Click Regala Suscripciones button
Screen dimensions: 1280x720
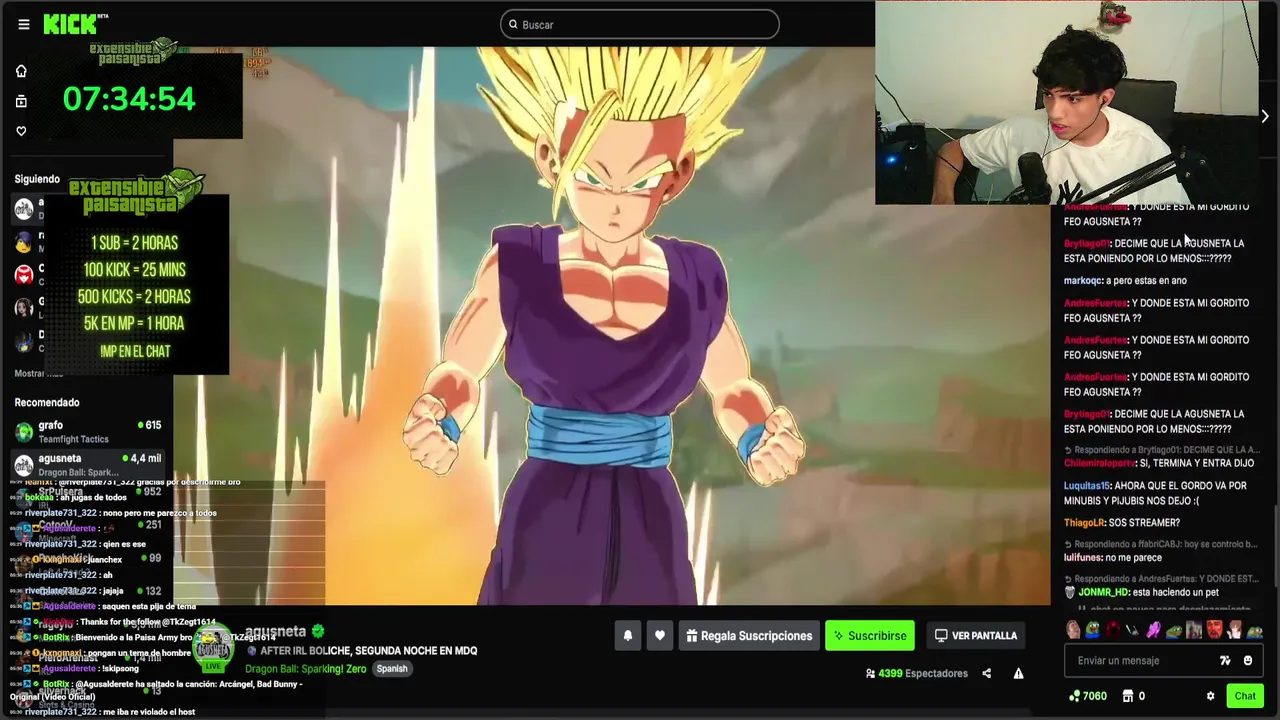[749, 635]
